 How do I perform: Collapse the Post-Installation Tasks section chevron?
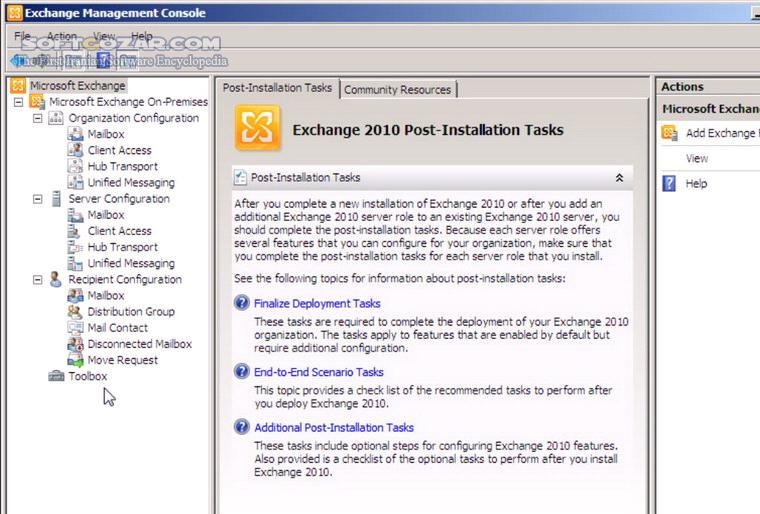pyautogui.click(x=619, y=178)
